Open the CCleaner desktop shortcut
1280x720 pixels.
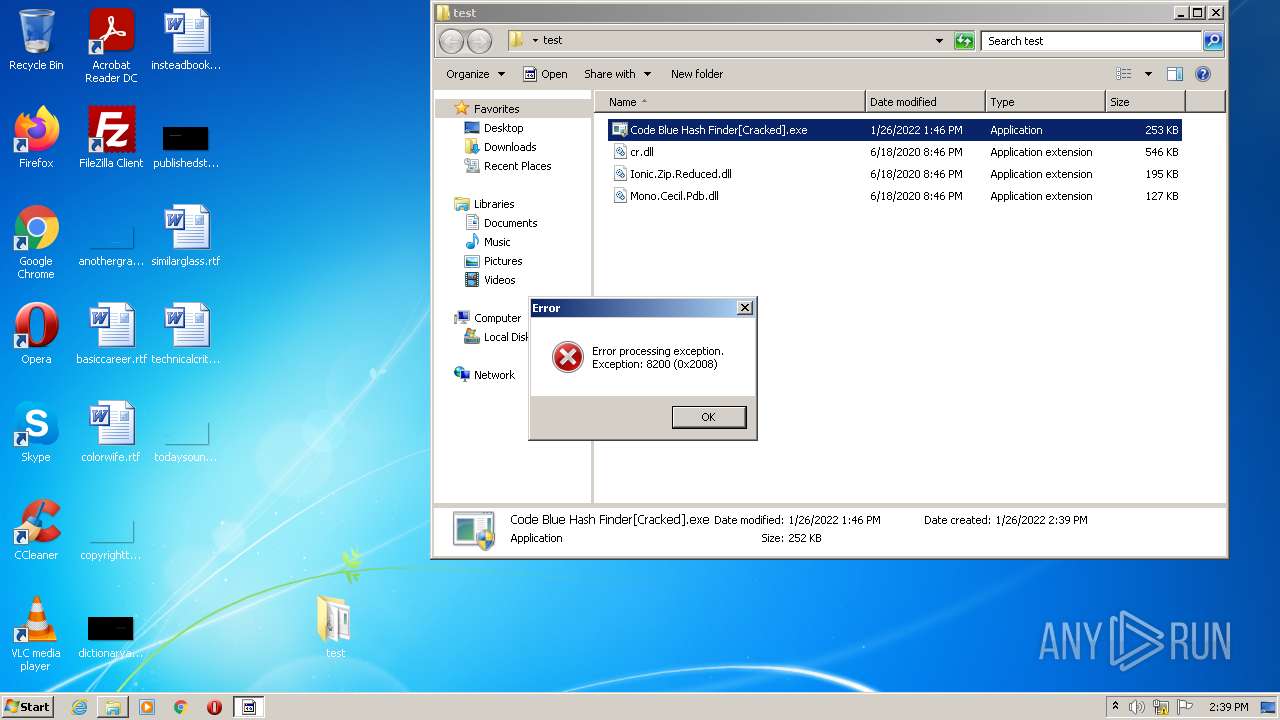tap(36, 530)
